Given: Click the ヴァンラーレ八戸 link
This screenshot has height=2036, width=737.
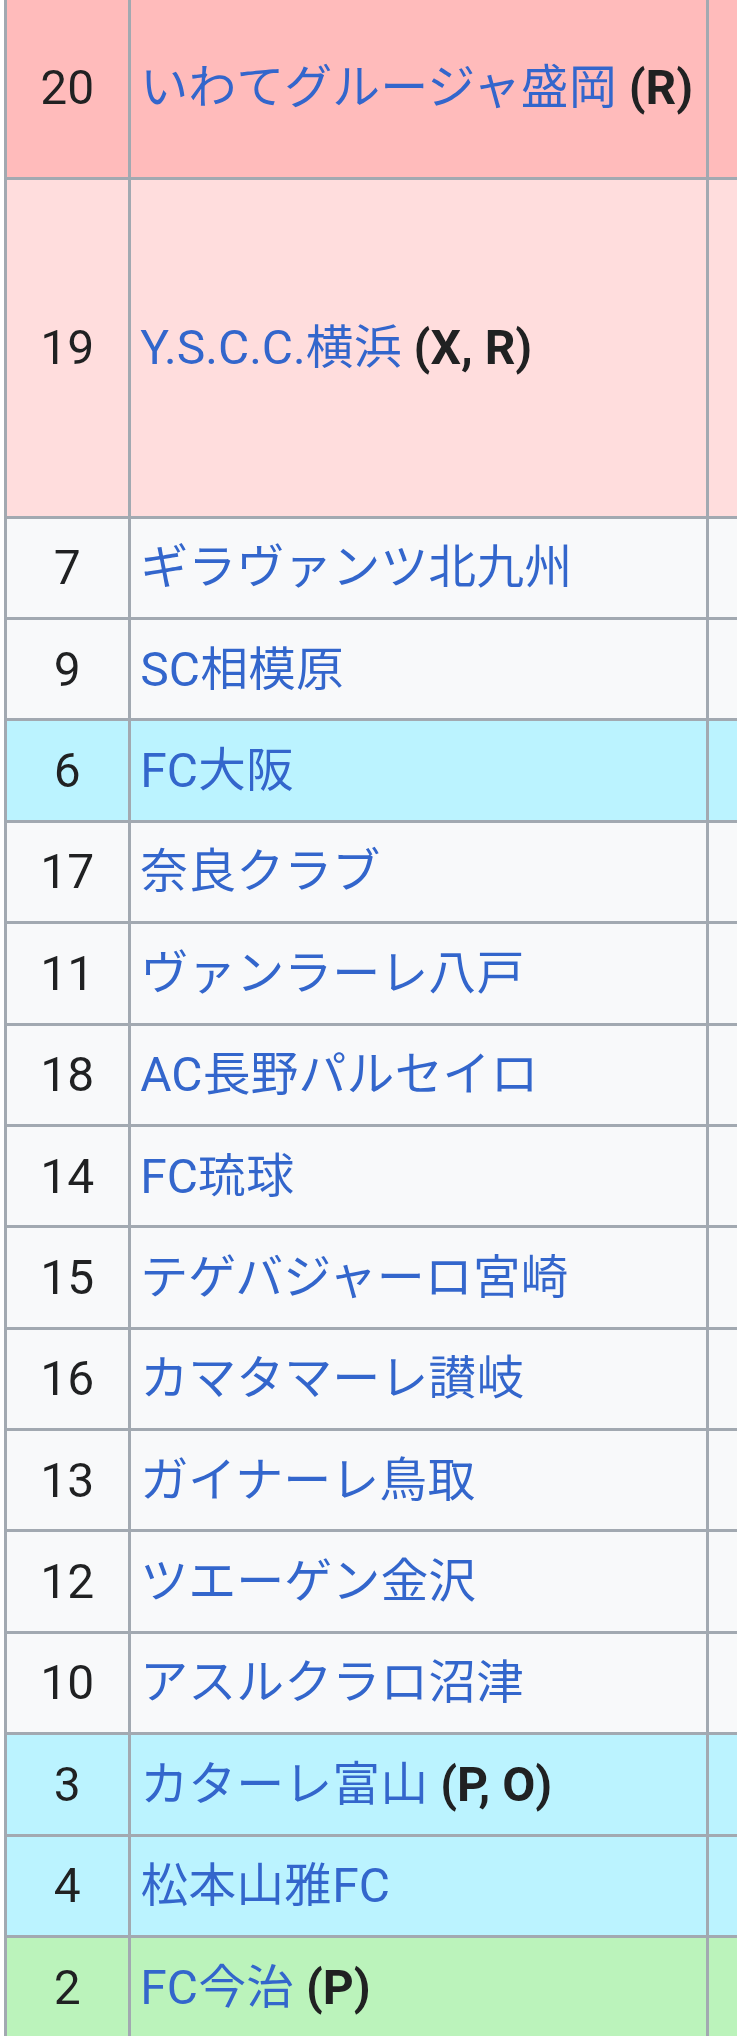Looking at the screenshot, I should tap(332, 973).
